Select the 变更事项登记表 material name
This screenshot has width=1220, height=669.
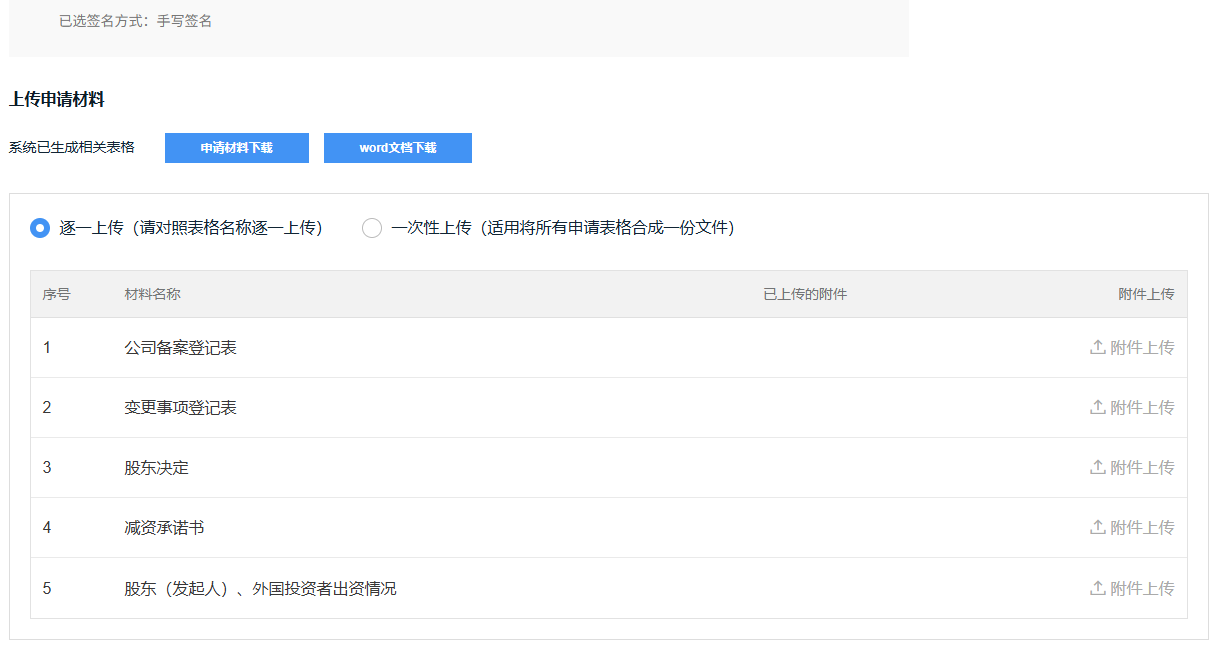[180, 408]
